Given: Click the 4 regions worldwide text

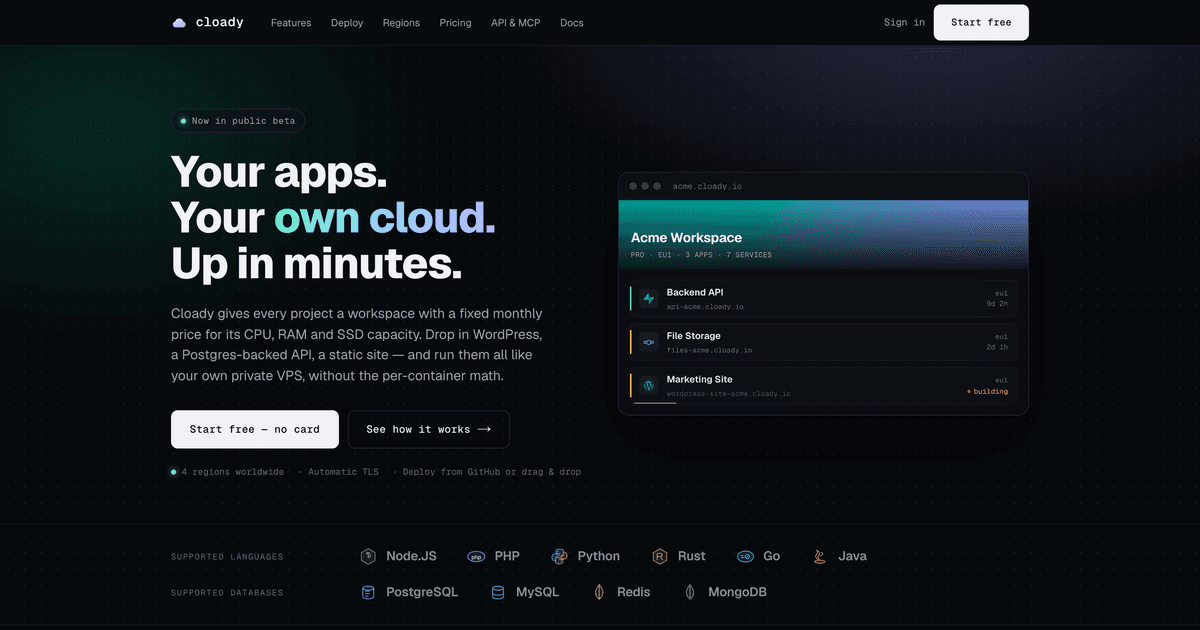Looking at the screenshot, I should pyautogui.click(x=232, y=472).
